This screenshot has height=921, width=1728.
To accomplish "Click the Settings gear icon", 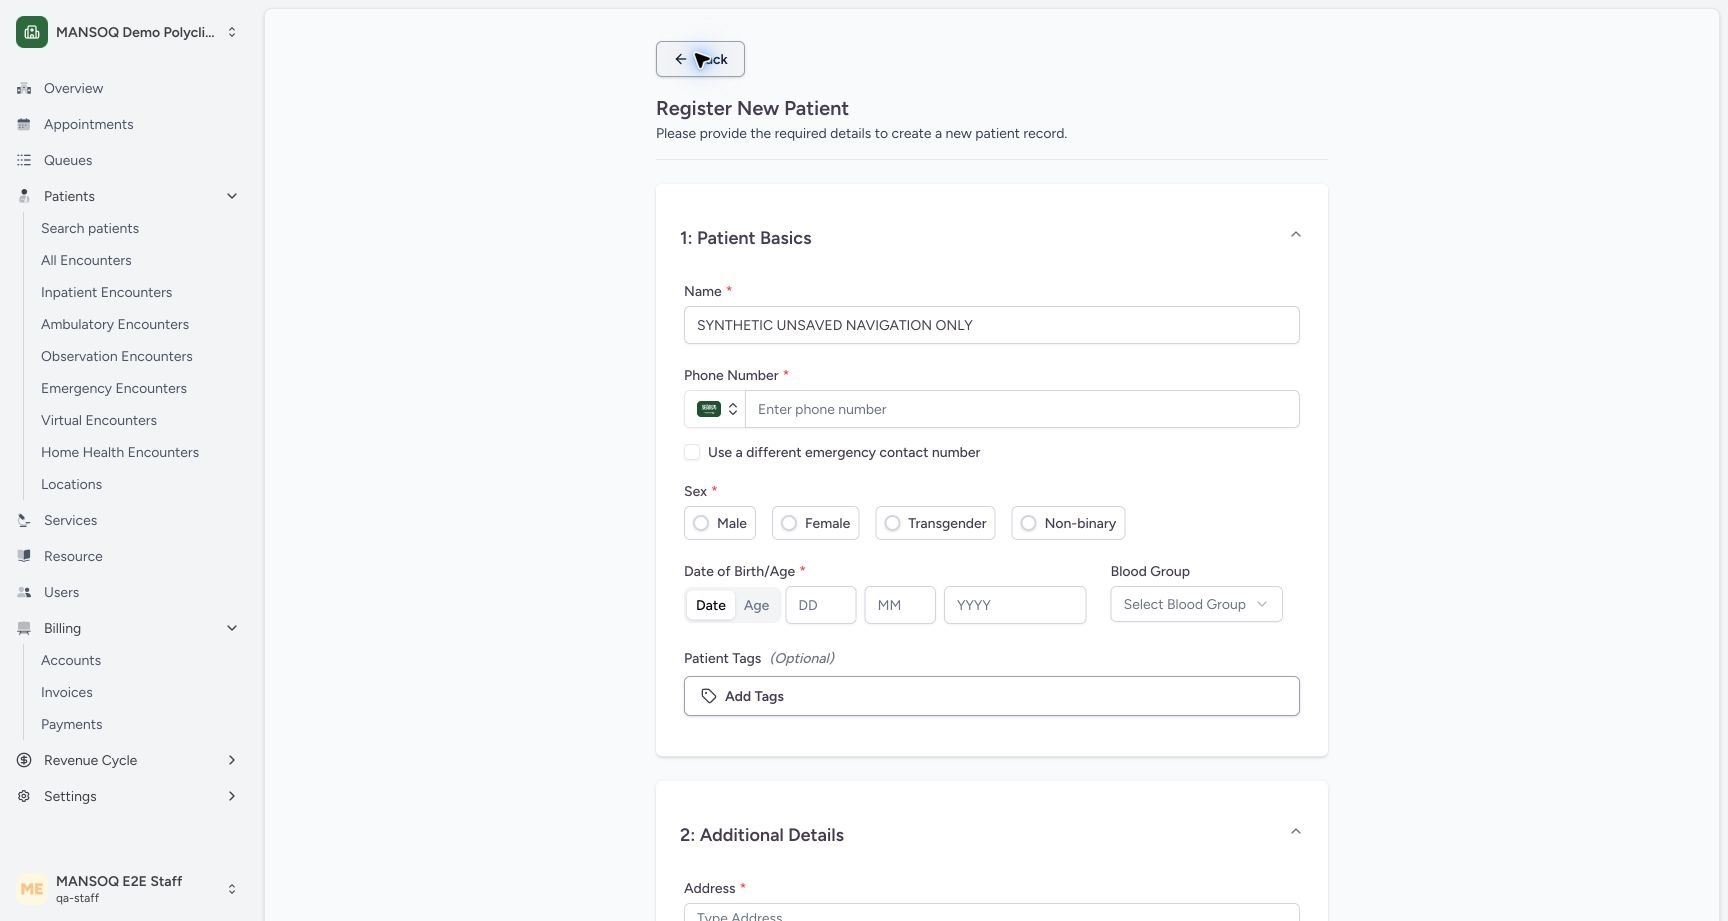I will [24, 796].
